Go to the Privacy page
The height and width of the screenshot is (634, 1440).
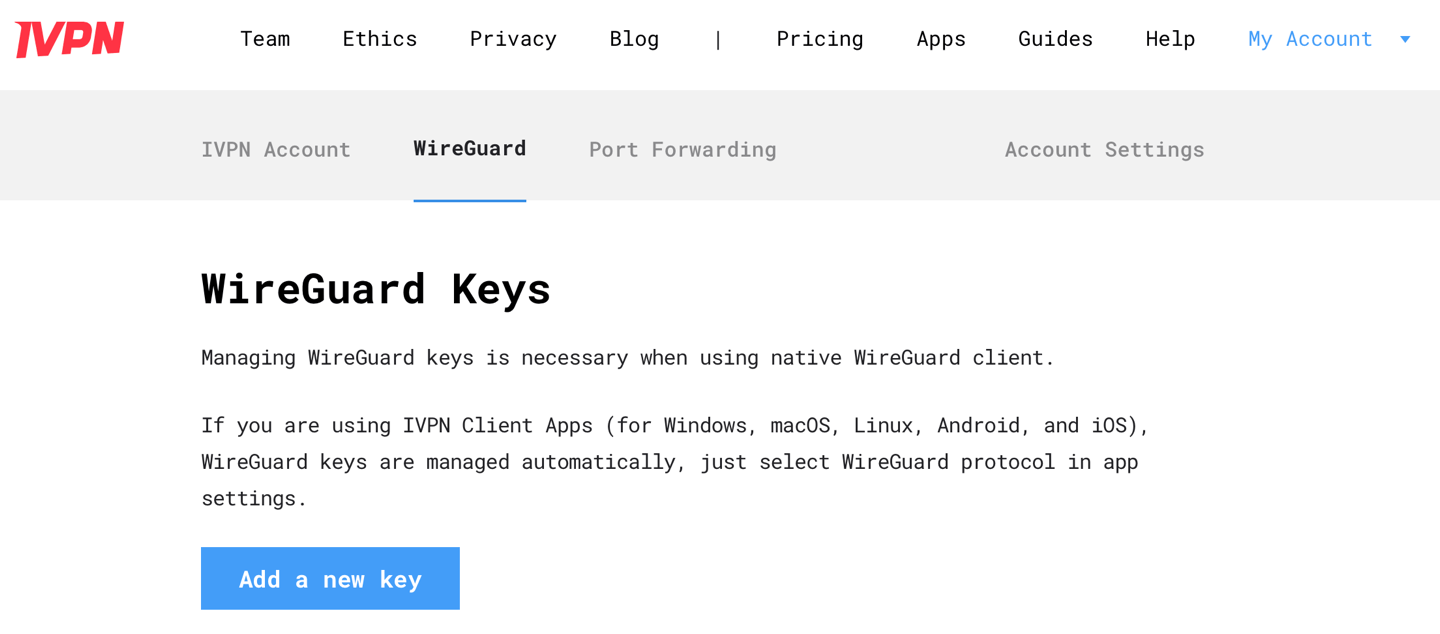(x=512, y=39)
